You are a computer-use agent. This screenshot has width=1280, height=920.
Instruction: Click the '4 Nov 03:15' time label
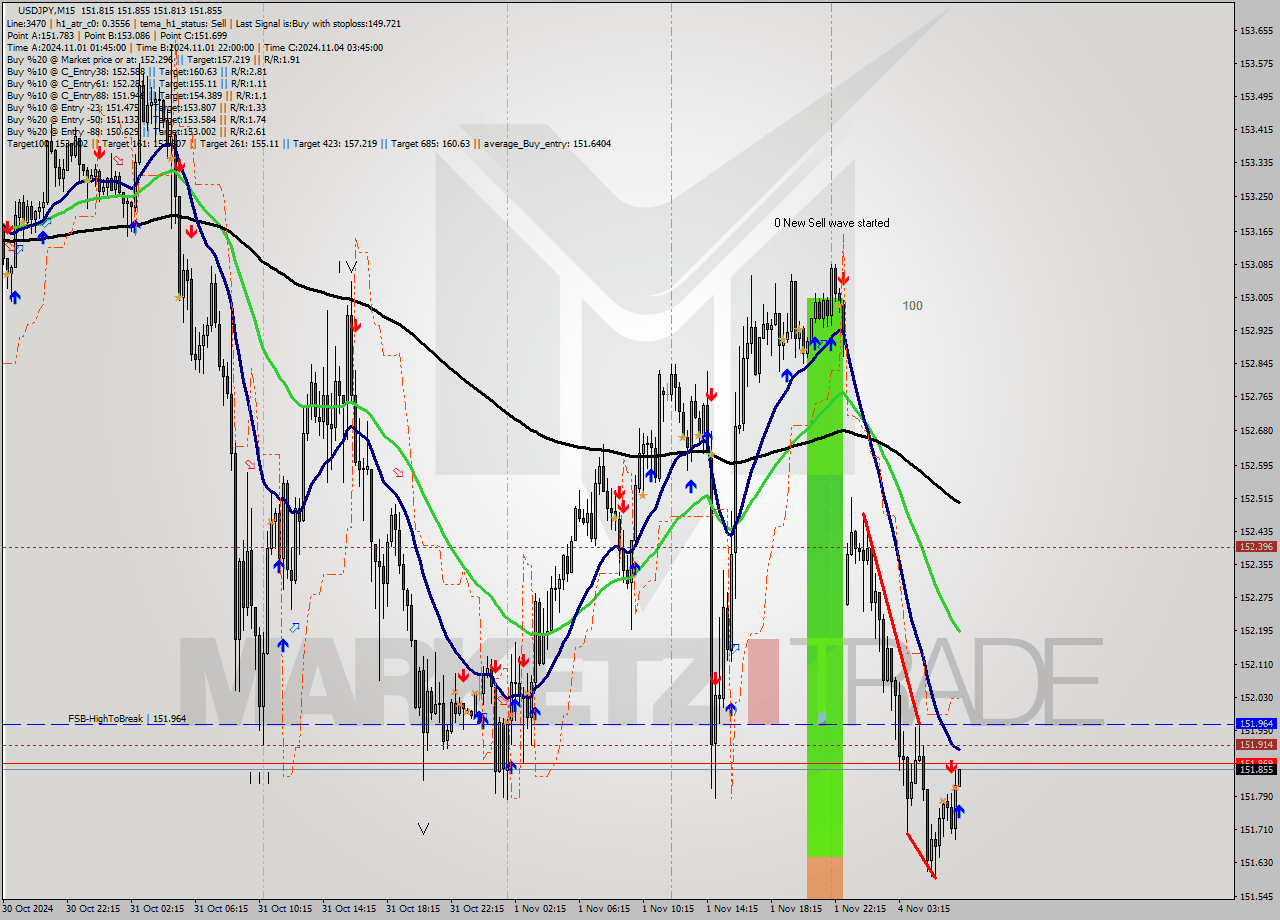click(x=924, y=909)
